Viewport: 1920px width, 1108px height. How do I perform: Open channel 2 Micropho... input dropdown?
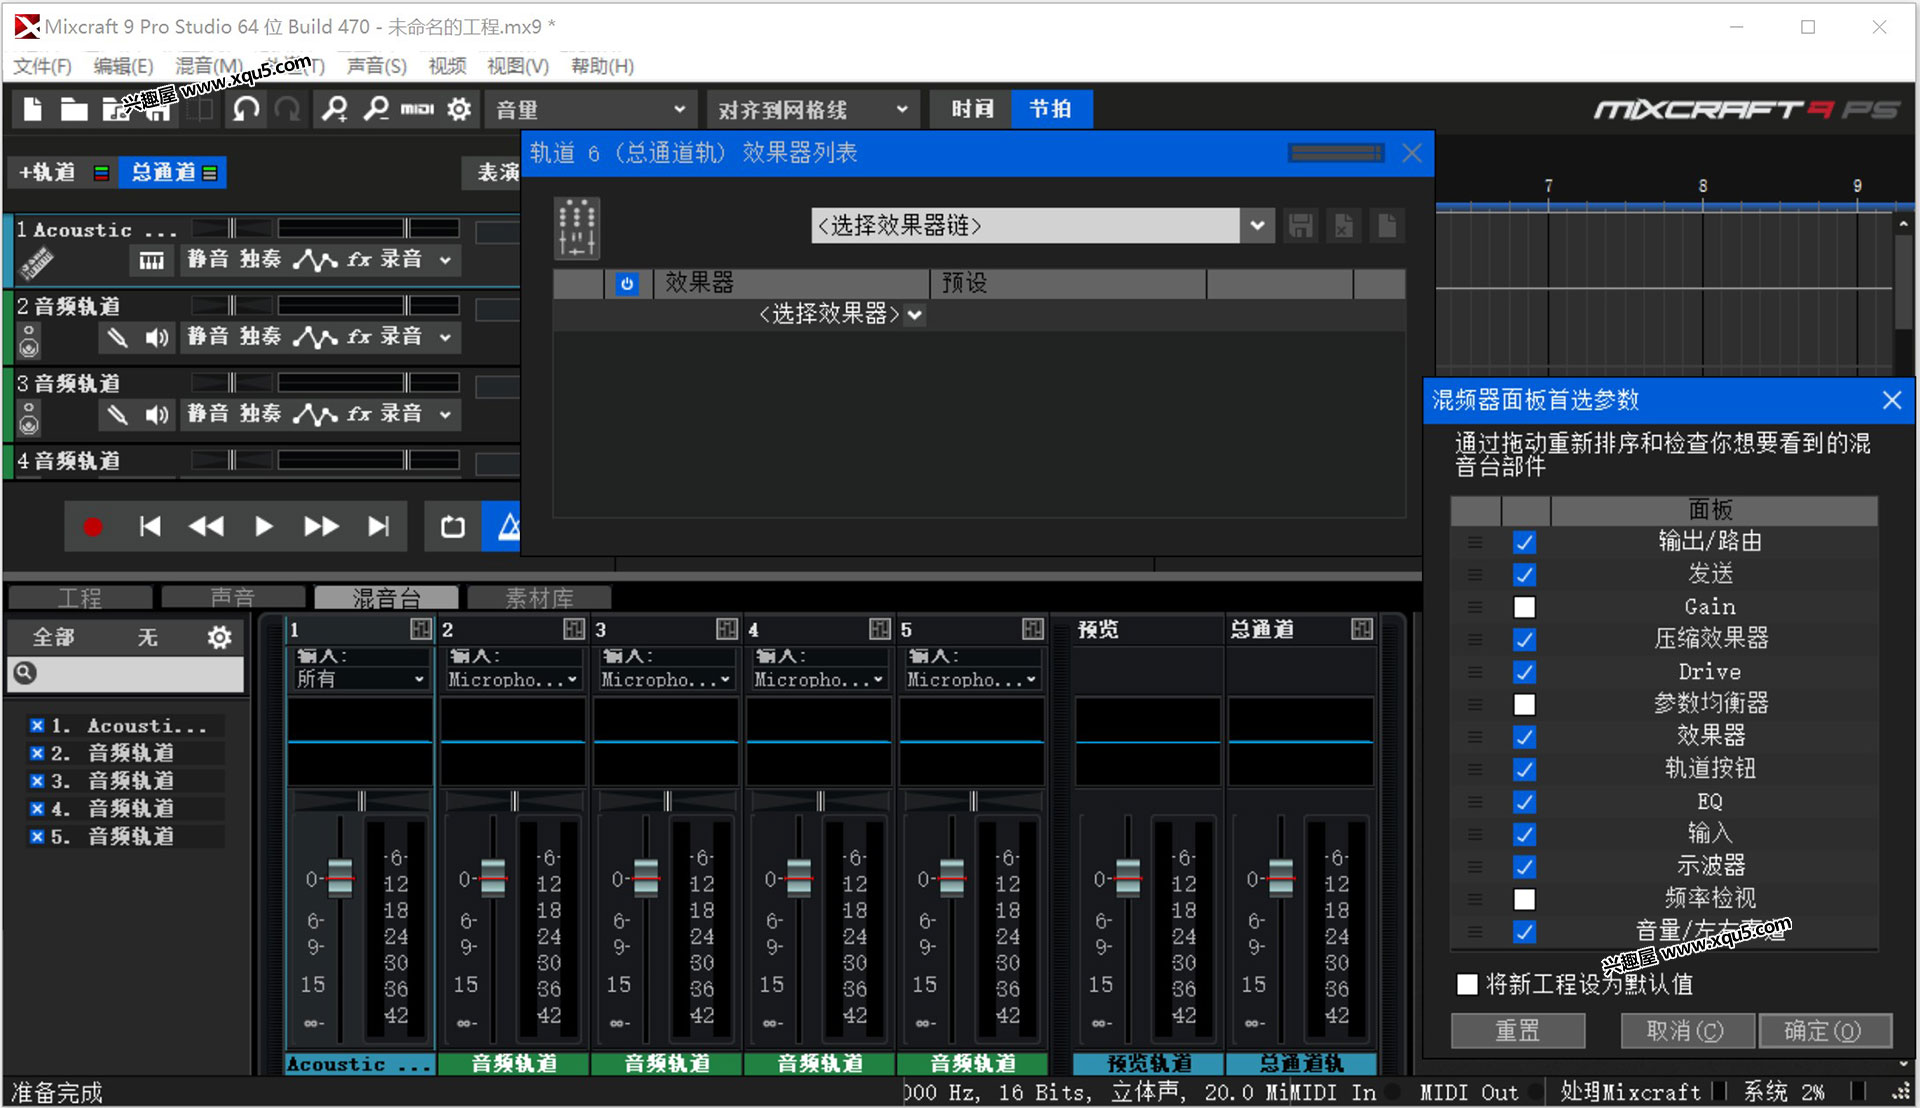[x=513, y=679]
